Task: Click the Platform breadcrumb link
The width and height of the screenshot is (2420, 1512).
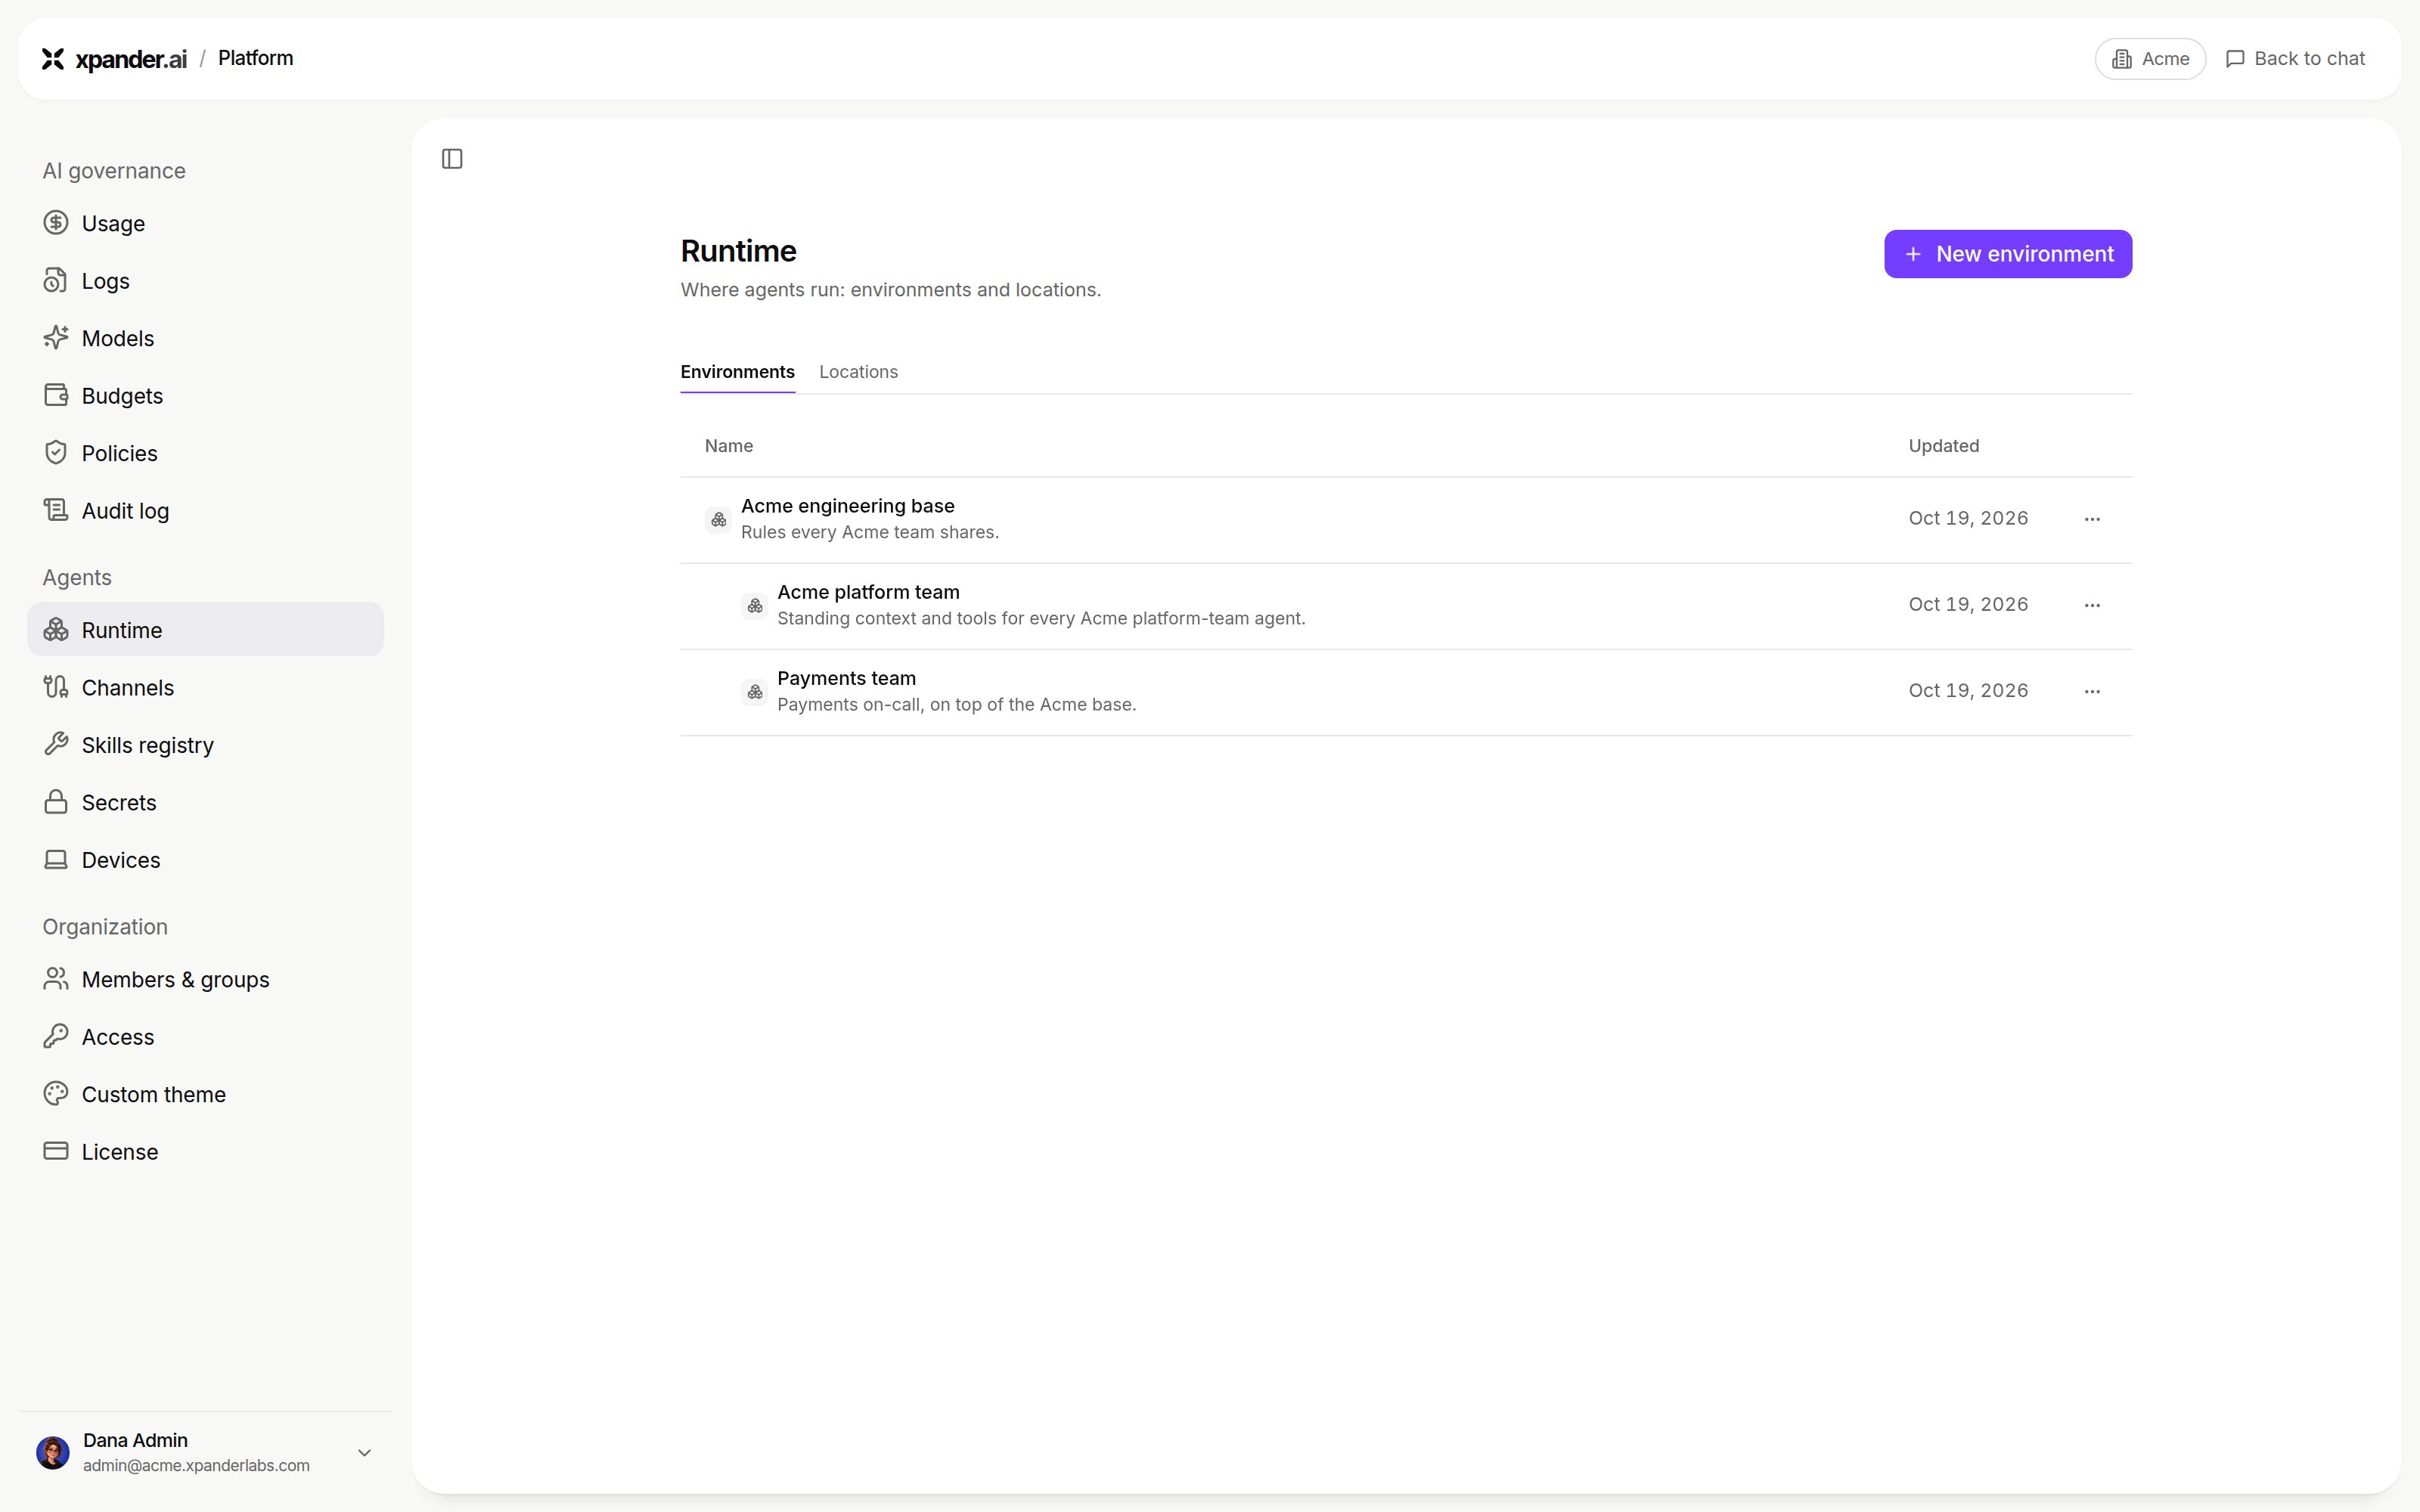Action: click(255, 58)
